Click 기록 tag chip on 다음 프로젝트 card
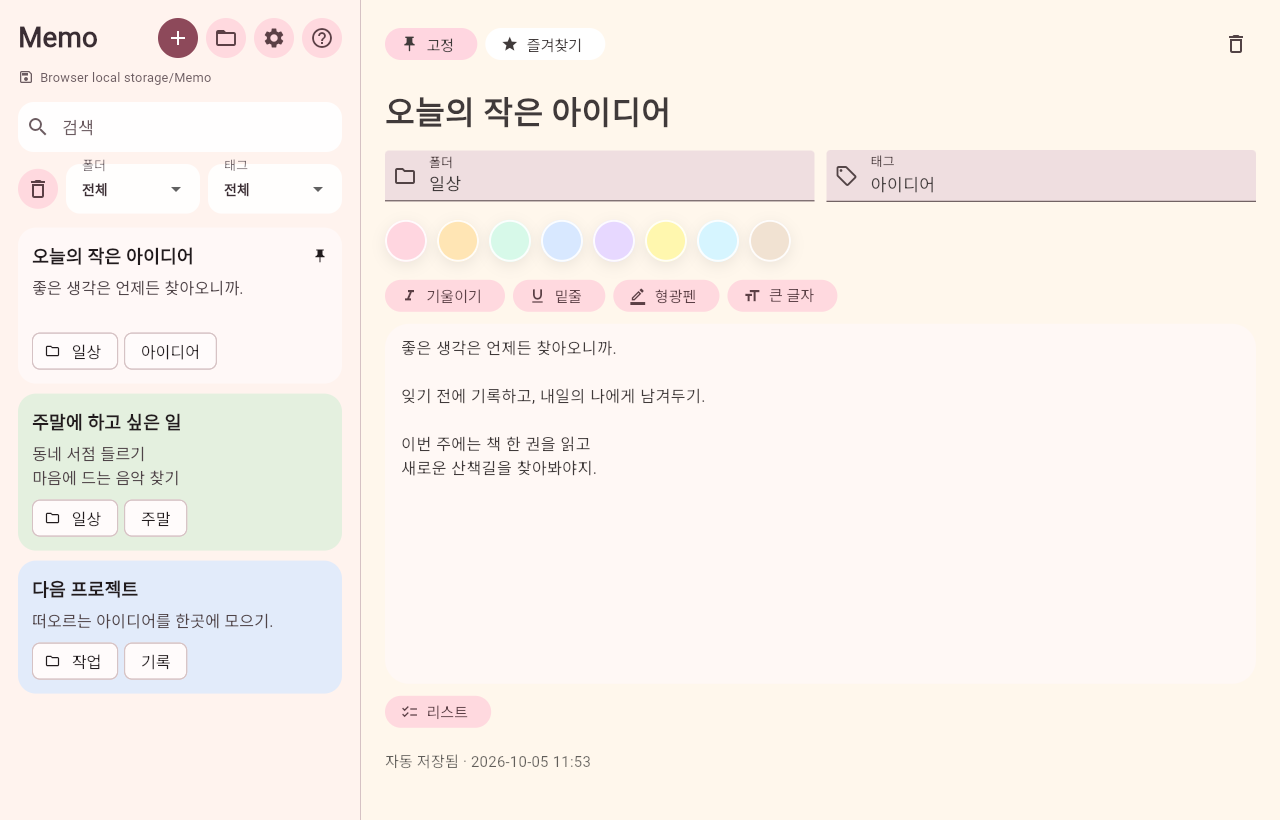The width and height of the screenshot is (1280, 820). 155,661
